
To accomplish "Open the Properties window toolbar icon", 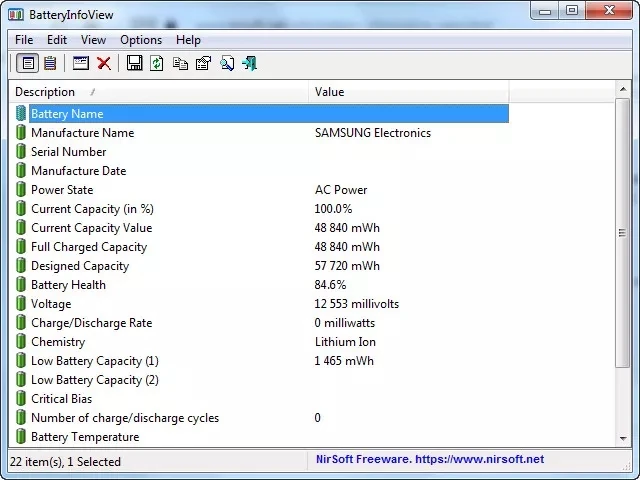I will click(81, 63).
